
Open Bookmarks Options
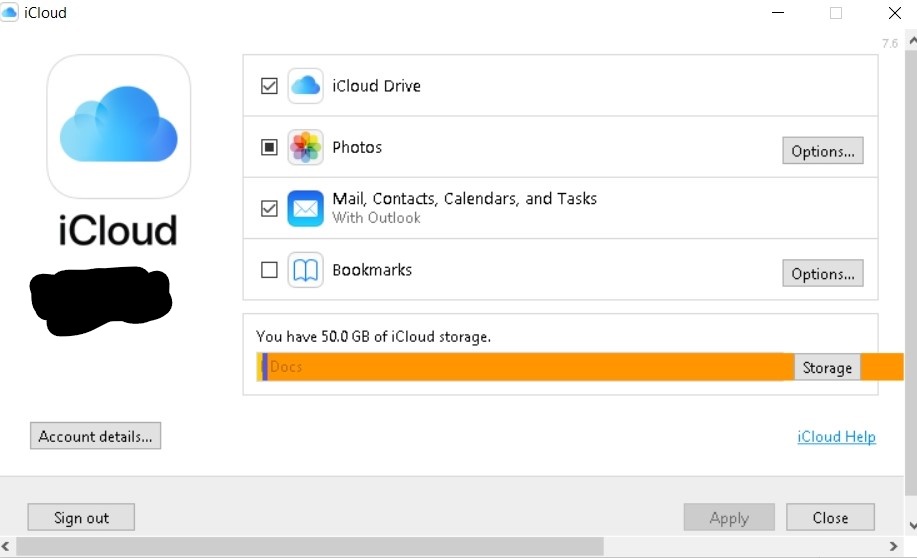(823, 273)
